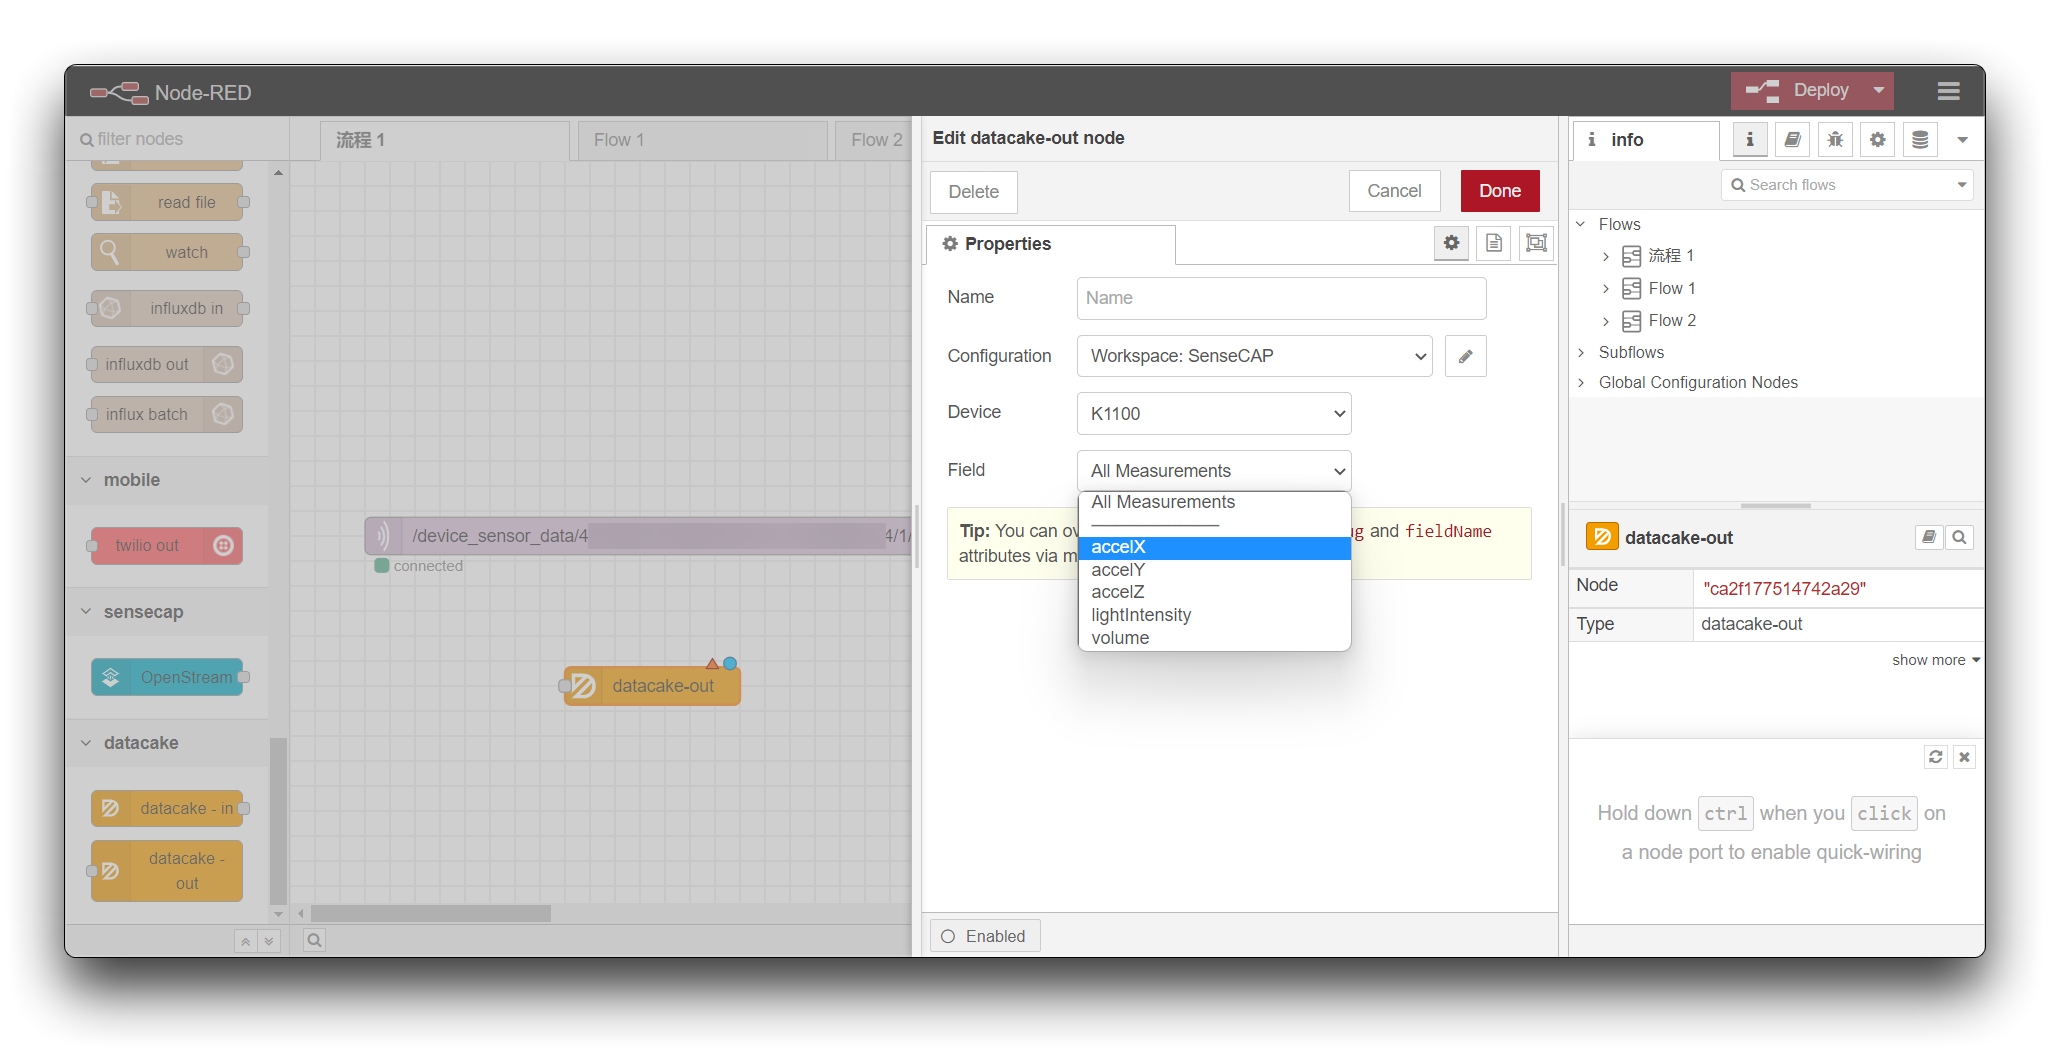Viewport: 2050px width, 1054px height.
Task: Select Flow 2 in the info tree
Action: 1672,320
